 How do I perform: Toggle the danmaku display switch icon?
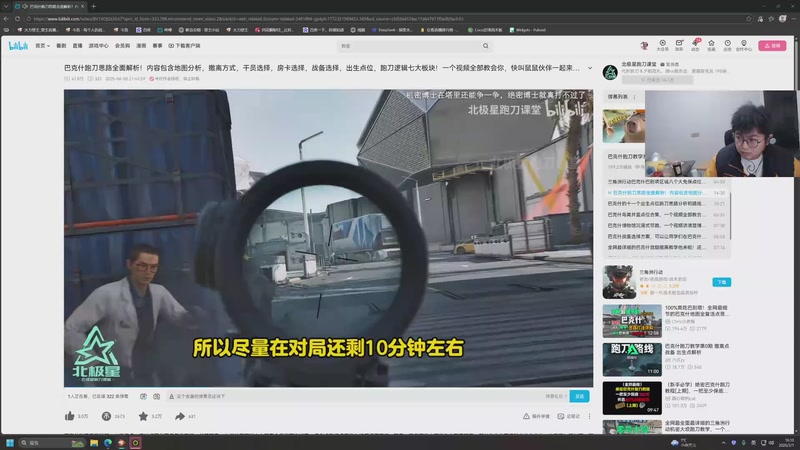tap(143, 396)
